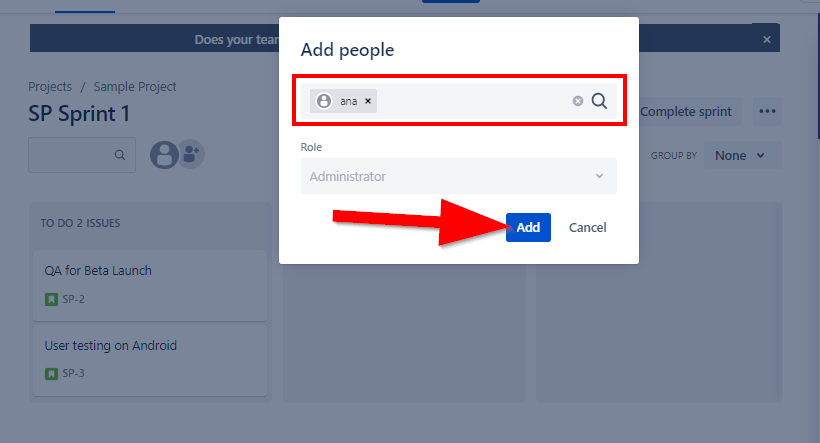
Task: Click the magnifier icon in Add people
Action: pos(599,101)
